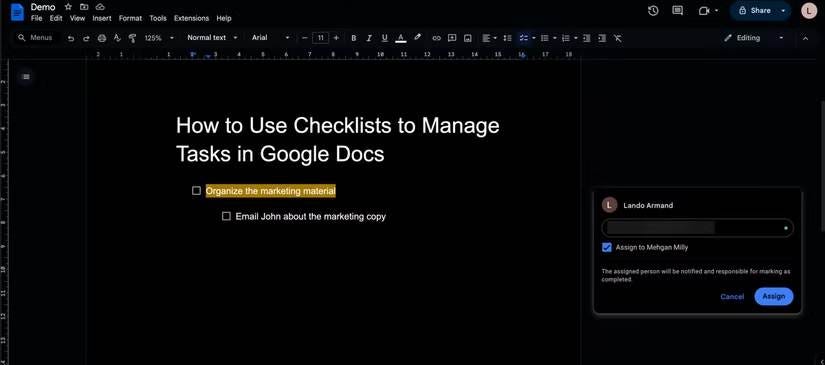Viewport: 825px width, 365px height.
Task: Uncheck Assign to Mehgan Milly
Action: tap(607, 248)
